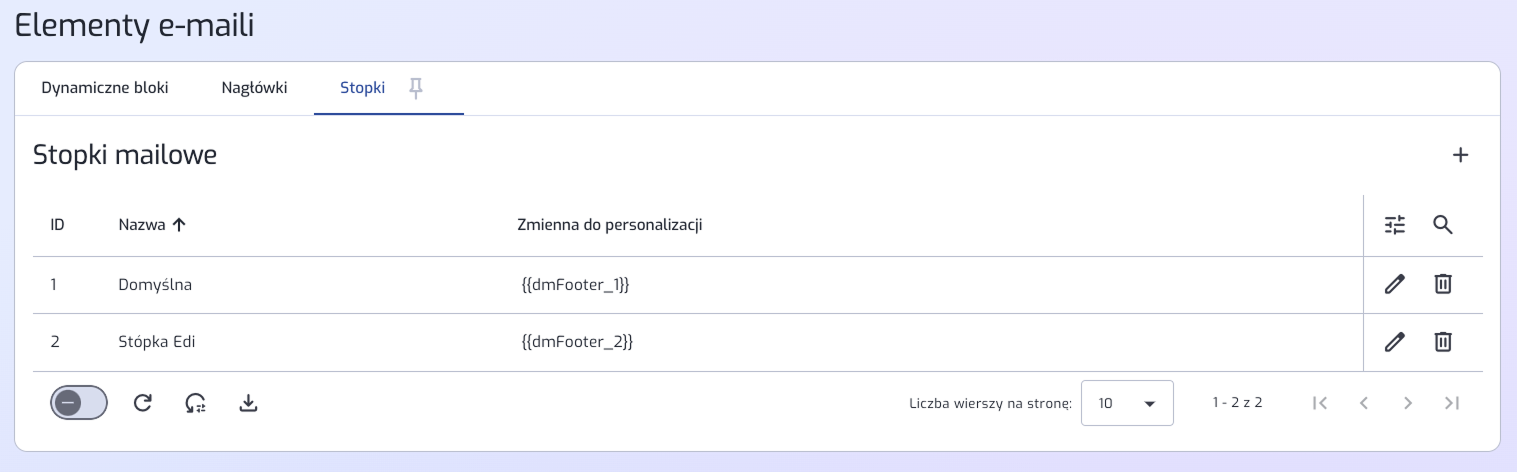The image size is (1517, 472).
Task: Reset table settings with circular arrow icon
Action: pyautogui.click(x=196, y=403)
